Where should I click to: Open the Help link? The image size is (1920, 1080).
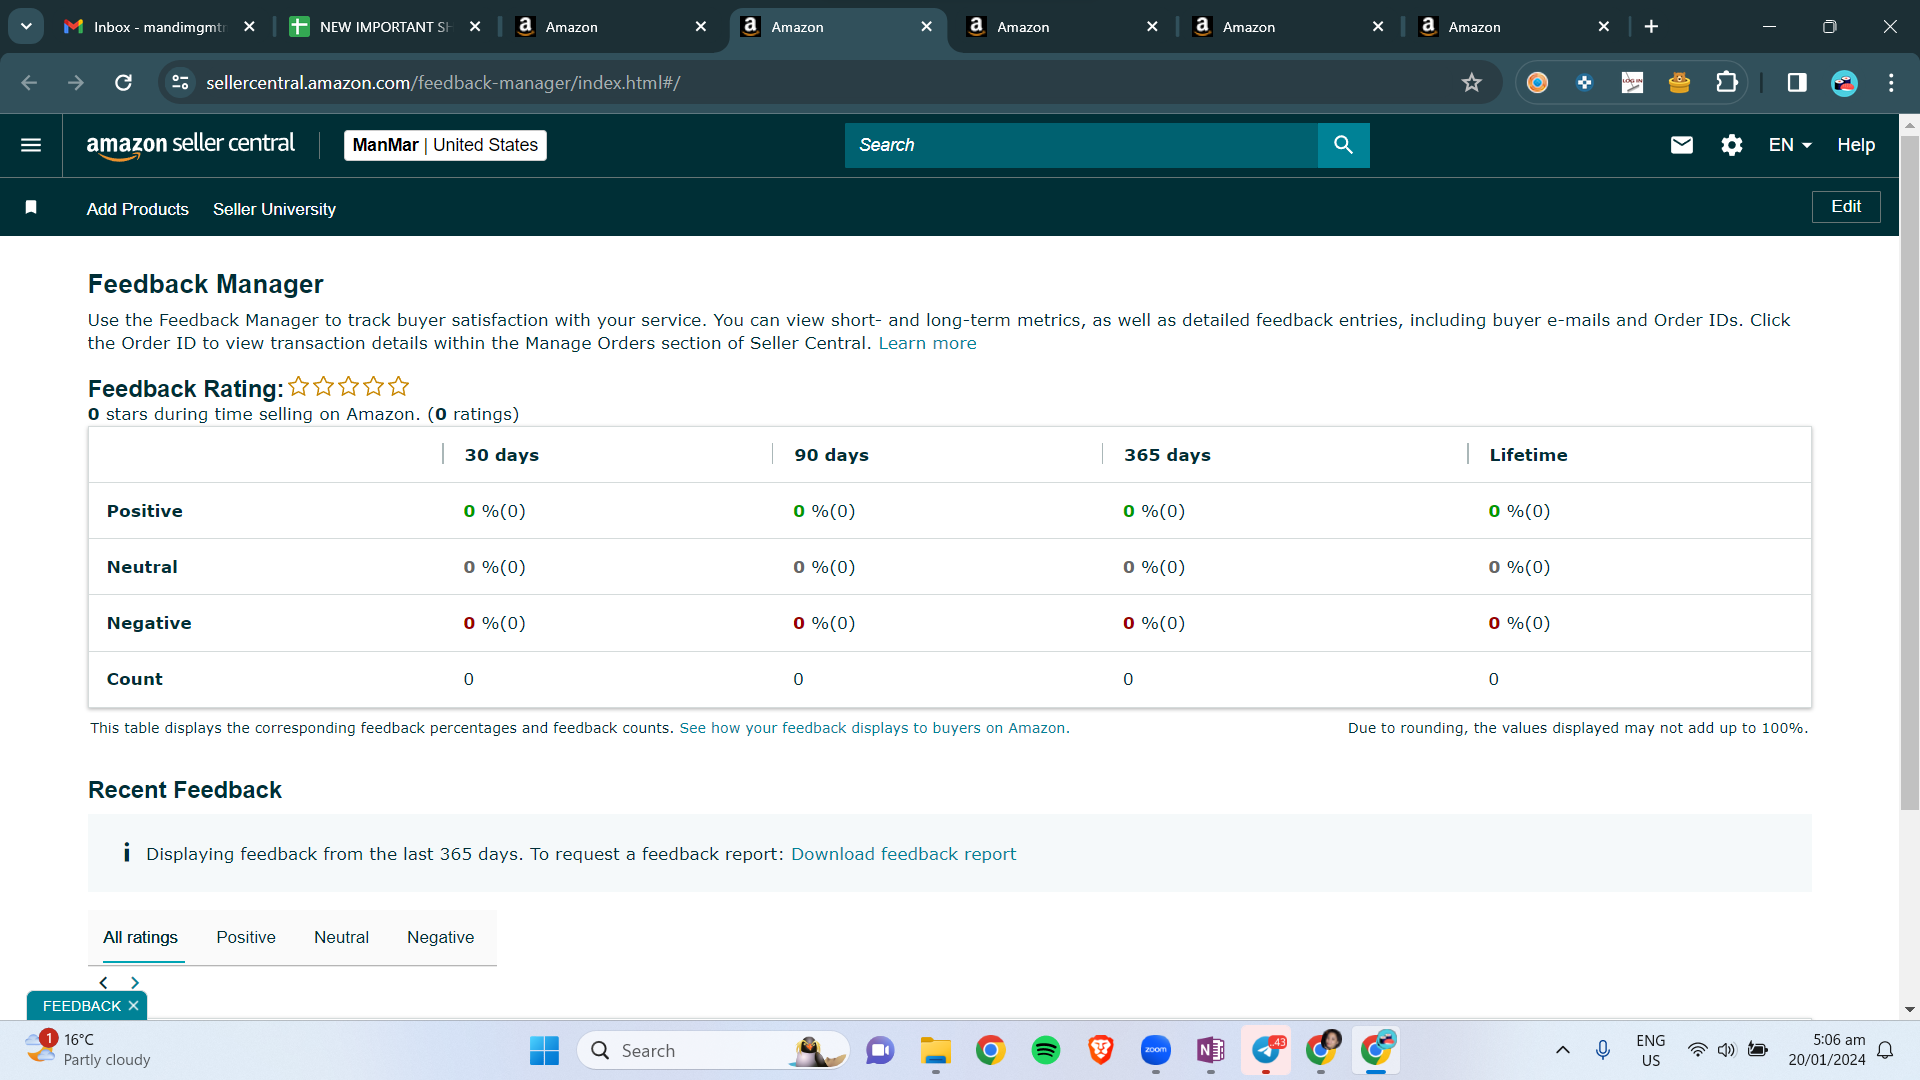[x=1856, y=145]
